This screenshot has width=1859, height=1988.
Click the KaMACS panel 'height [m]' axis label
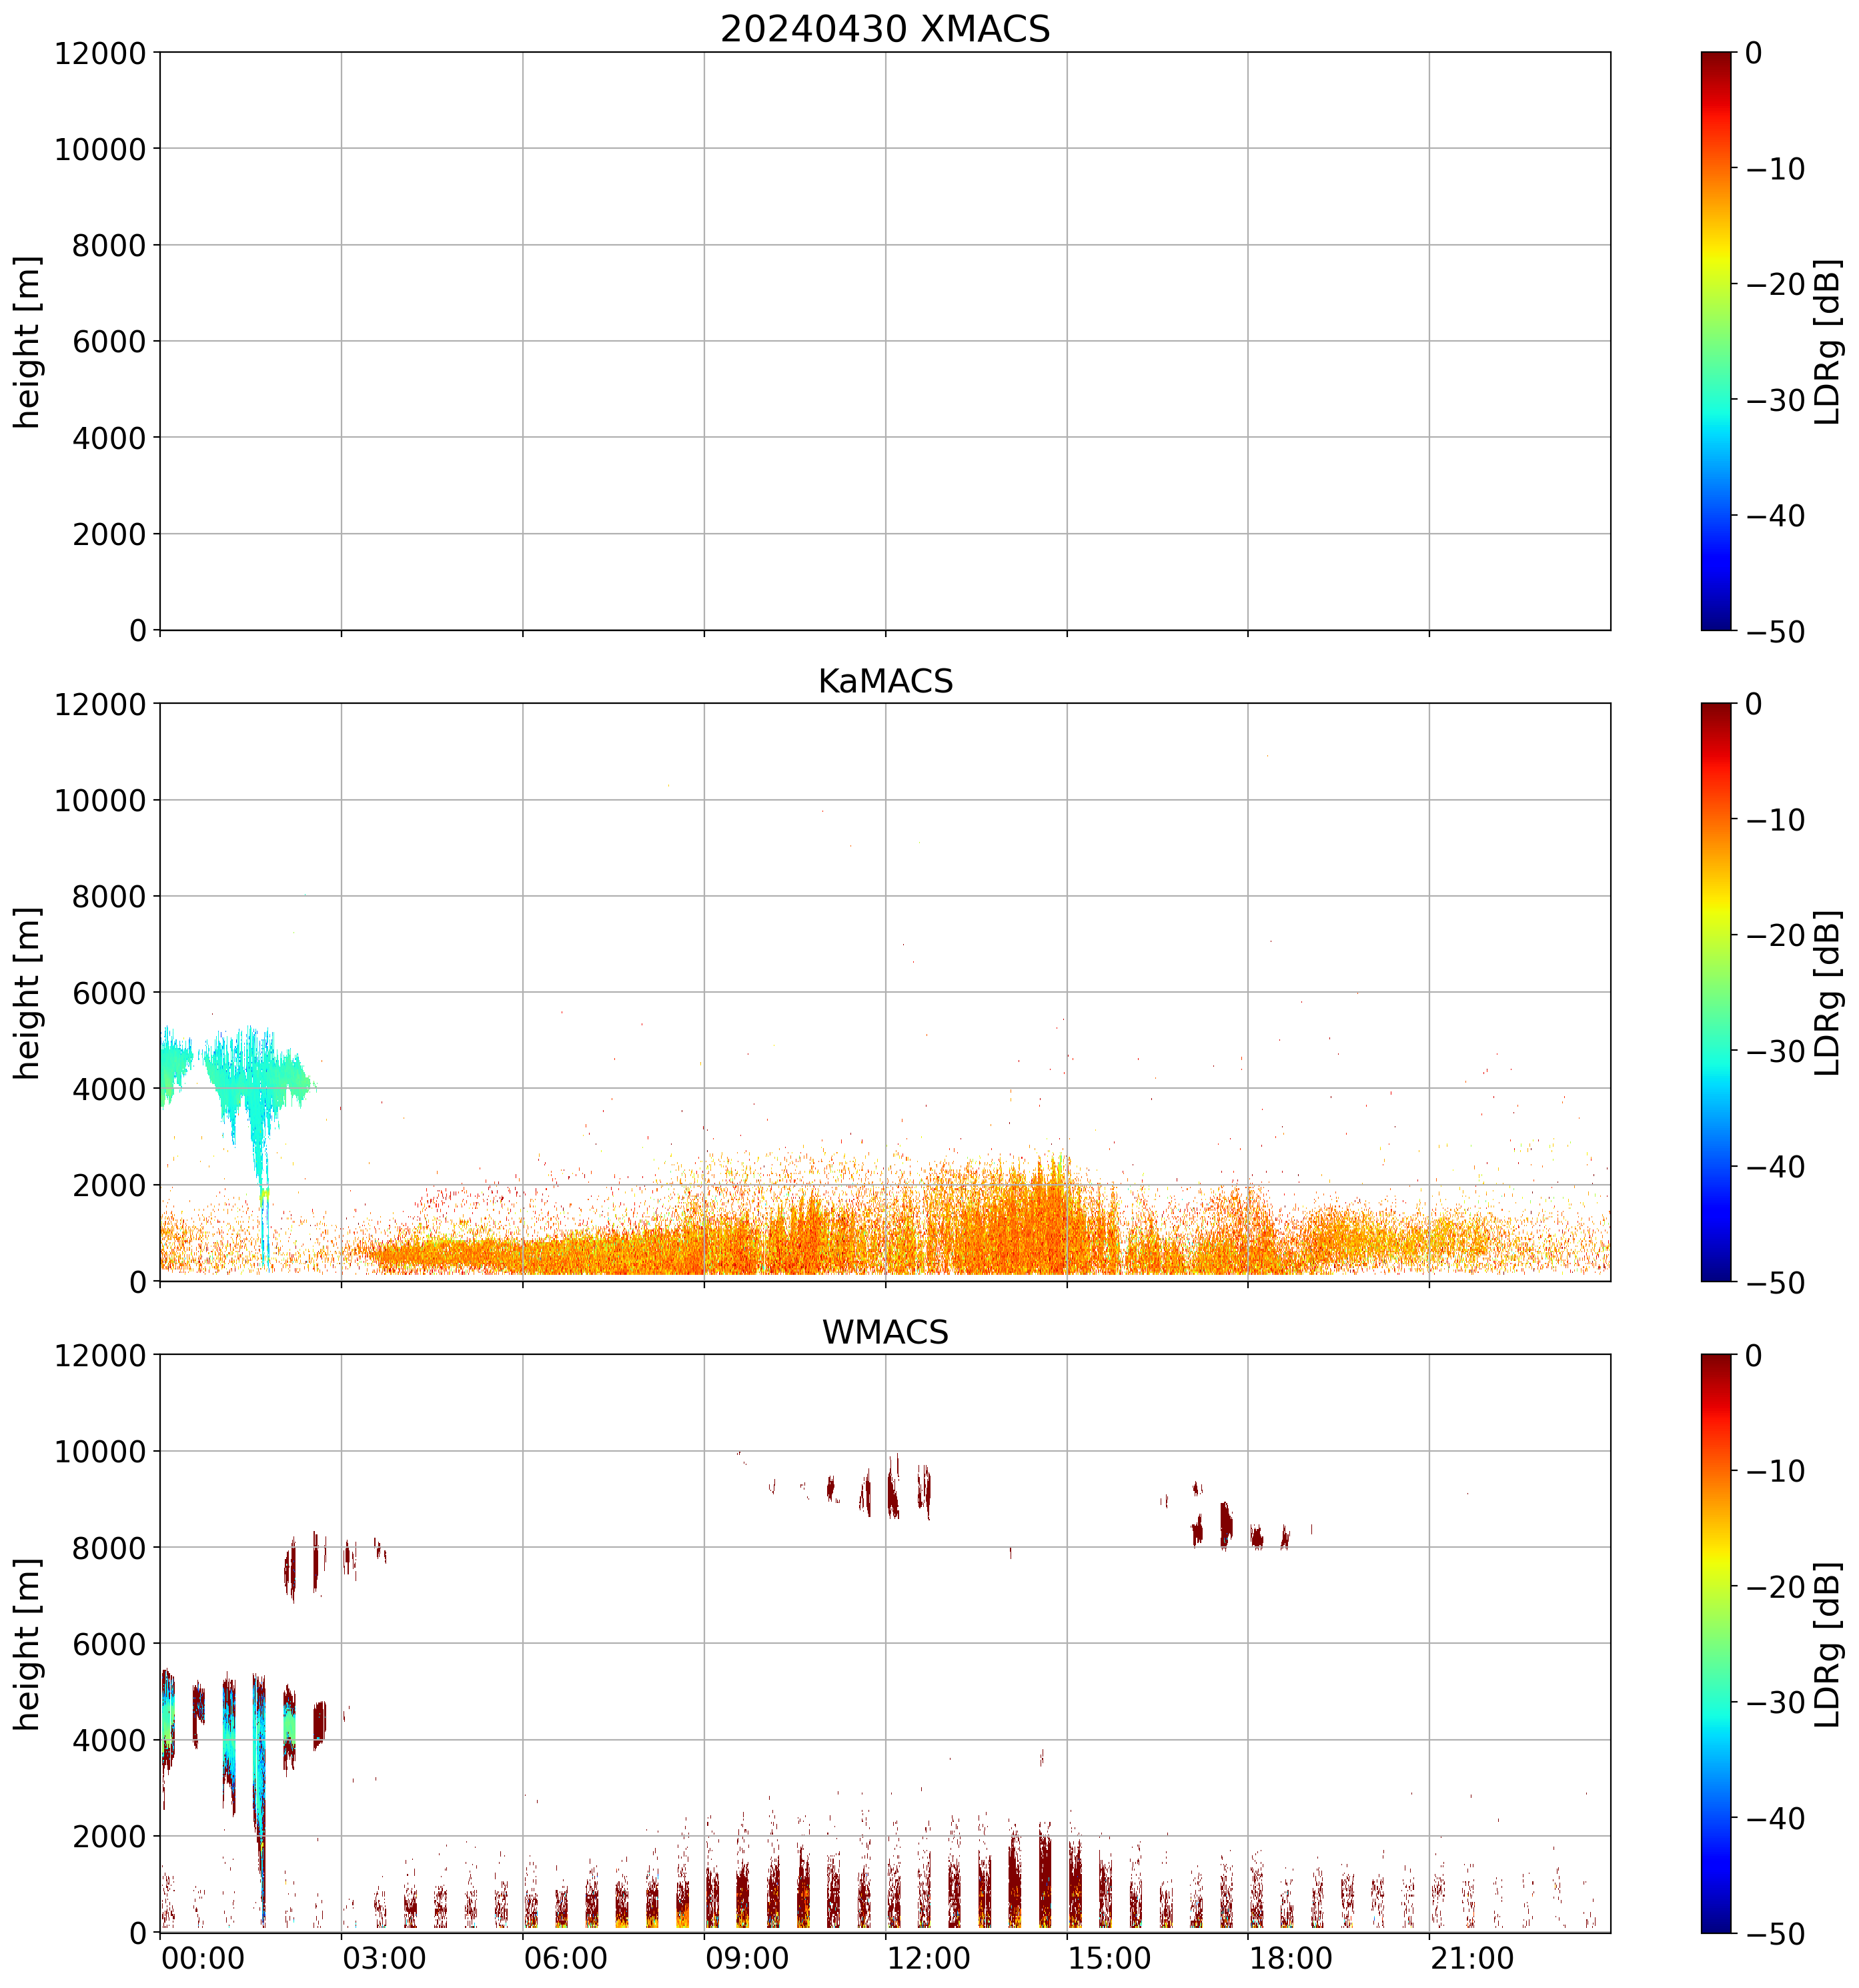click(28, 992)
